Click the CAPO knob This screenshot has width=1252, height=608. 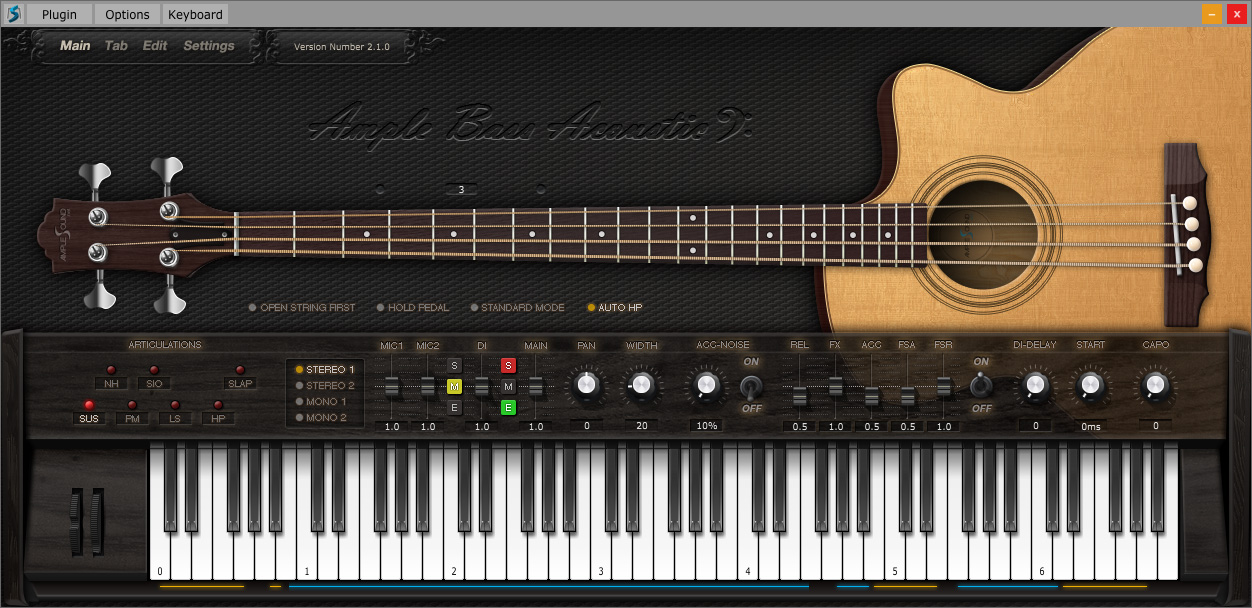1155,385
